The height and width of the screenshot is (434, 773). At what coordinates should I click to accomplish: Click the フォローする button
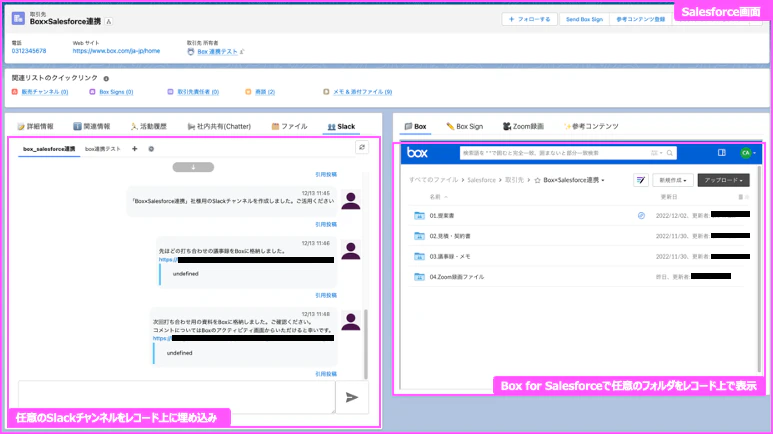click(x=529, y=19)
